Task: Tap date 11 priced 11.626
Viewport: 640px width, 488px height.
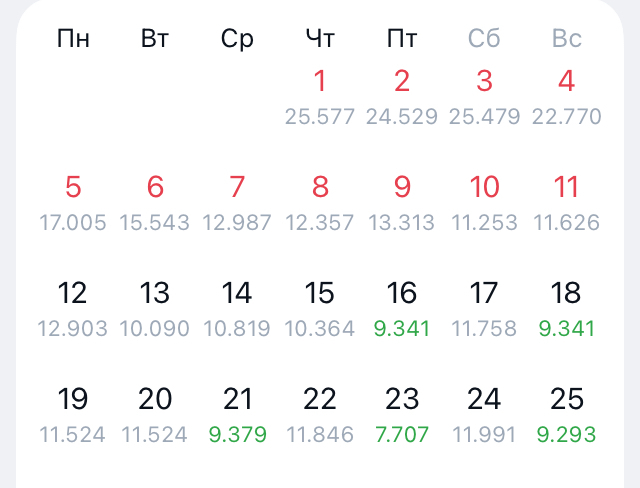Action: click(567, 201)
